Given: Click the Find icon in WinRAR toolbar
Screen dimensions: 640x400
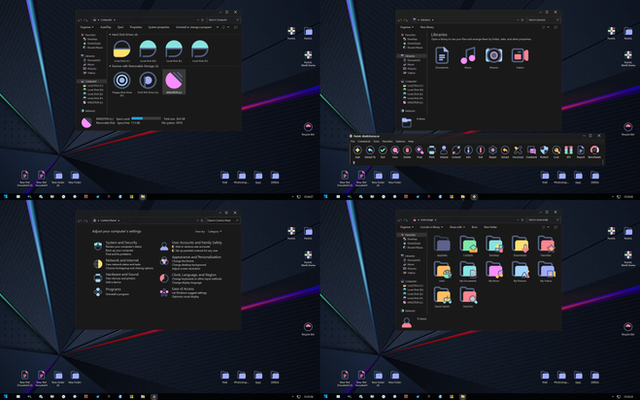Looking at the screenshot, I should 419,150.
